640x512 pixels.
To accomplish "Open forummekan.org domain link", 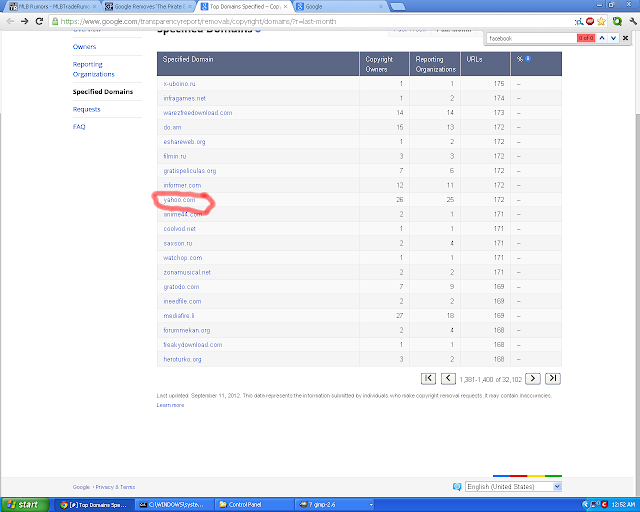I will click(187, 330).
